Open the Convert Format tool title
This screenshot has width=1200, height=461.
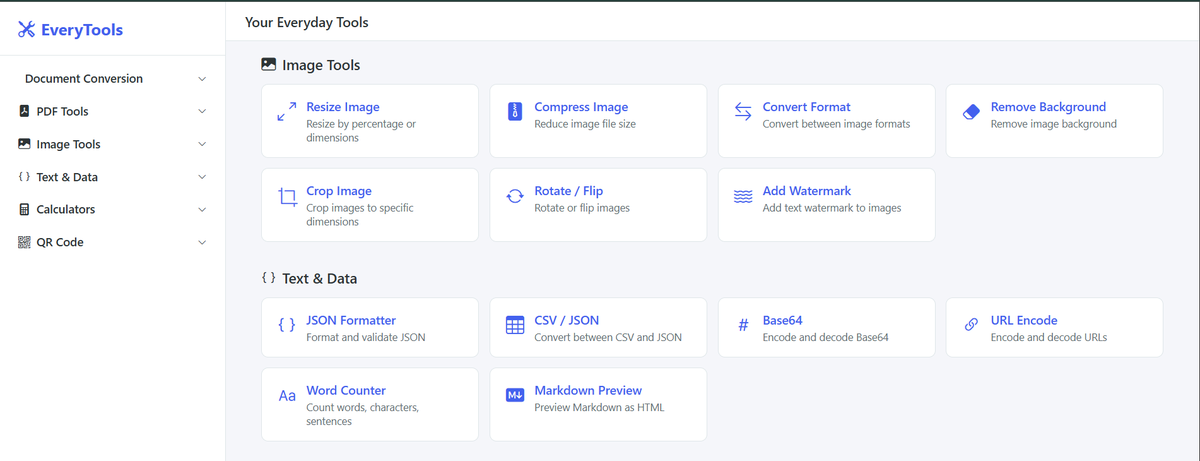[807, 107]
